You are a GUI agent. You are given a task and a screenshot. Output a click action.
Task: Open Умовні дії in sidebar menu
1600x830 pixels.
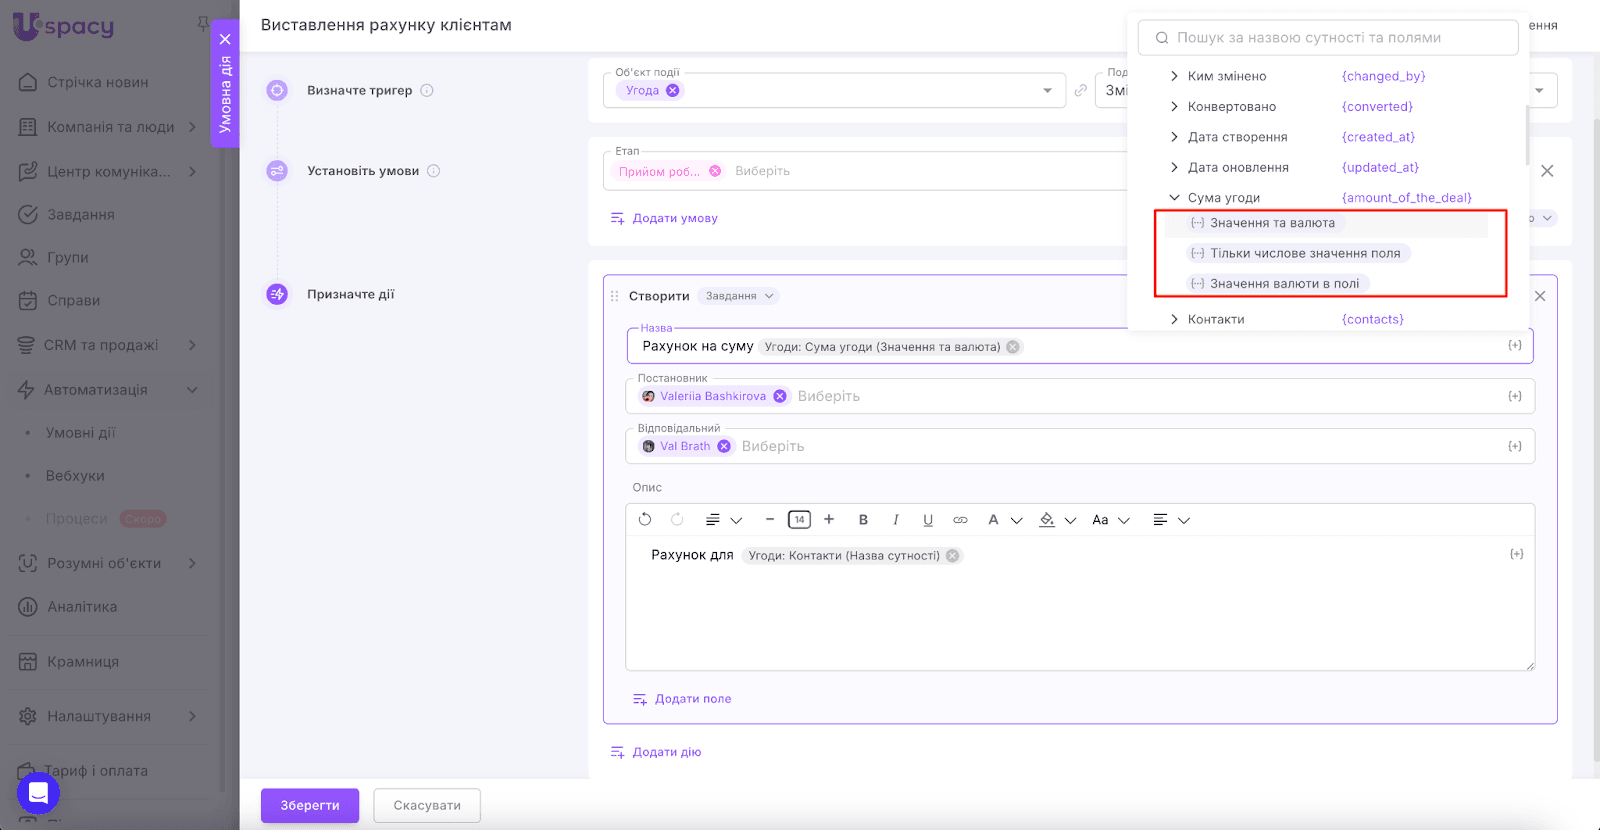pyautogui.click(x=80, y=433)
